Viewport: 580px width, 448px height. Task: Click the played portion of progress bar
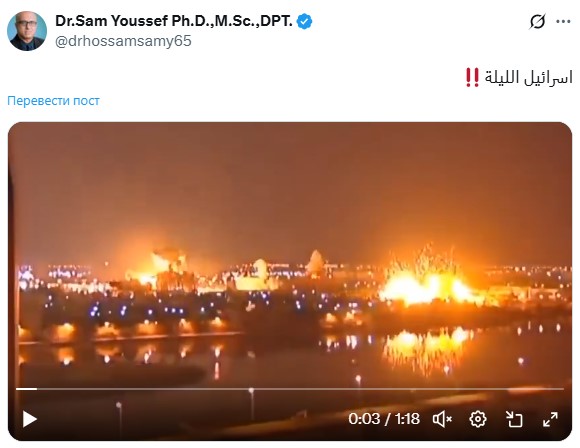point(26,389)
